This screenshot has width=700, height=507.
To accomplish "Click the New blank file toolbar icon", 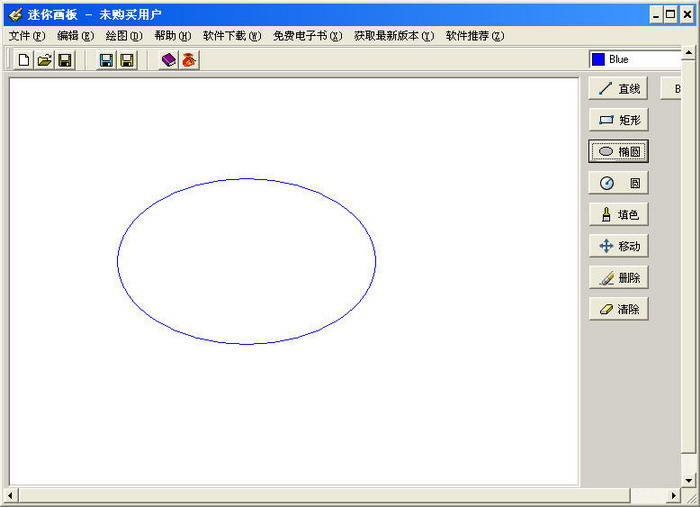I will (24, 60).
